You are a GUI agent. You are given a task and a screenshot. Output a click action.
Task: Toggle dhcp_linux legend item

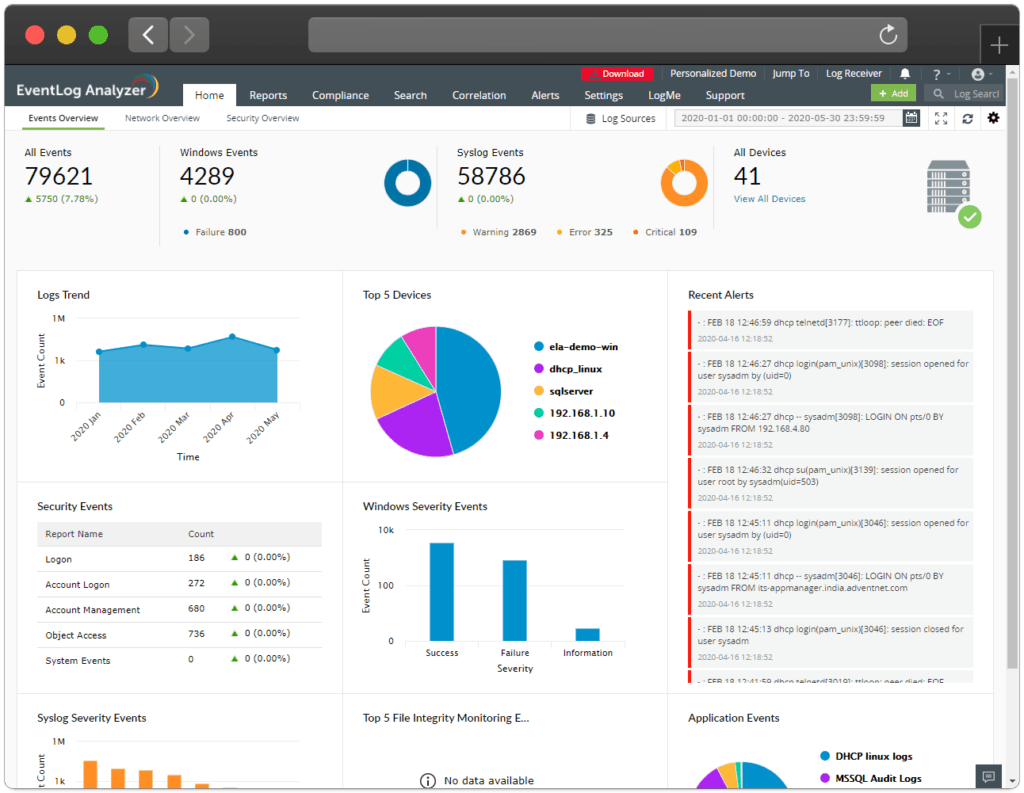pos(568,369)
